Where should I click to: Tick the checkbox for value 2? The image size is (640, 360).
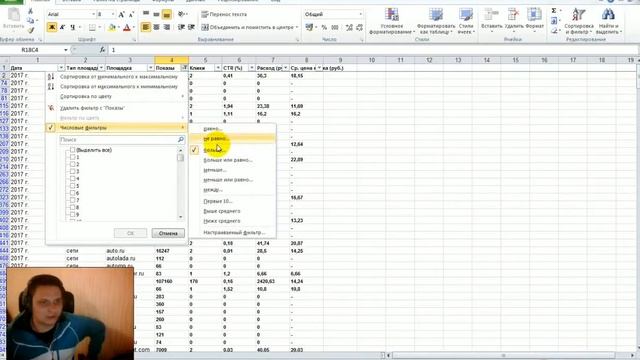[x=73, y=164]
